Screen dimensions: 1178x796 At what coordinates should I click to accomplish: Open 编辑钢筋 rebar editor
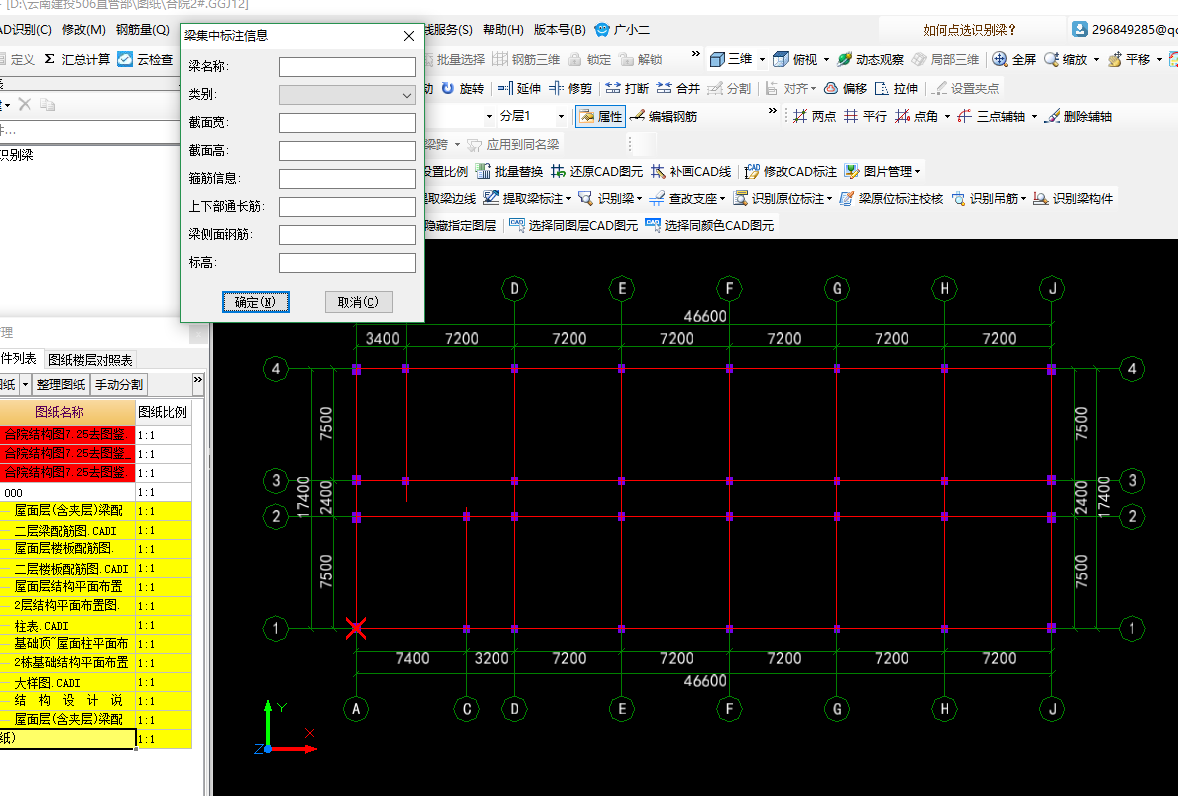[x=663, y=116]
